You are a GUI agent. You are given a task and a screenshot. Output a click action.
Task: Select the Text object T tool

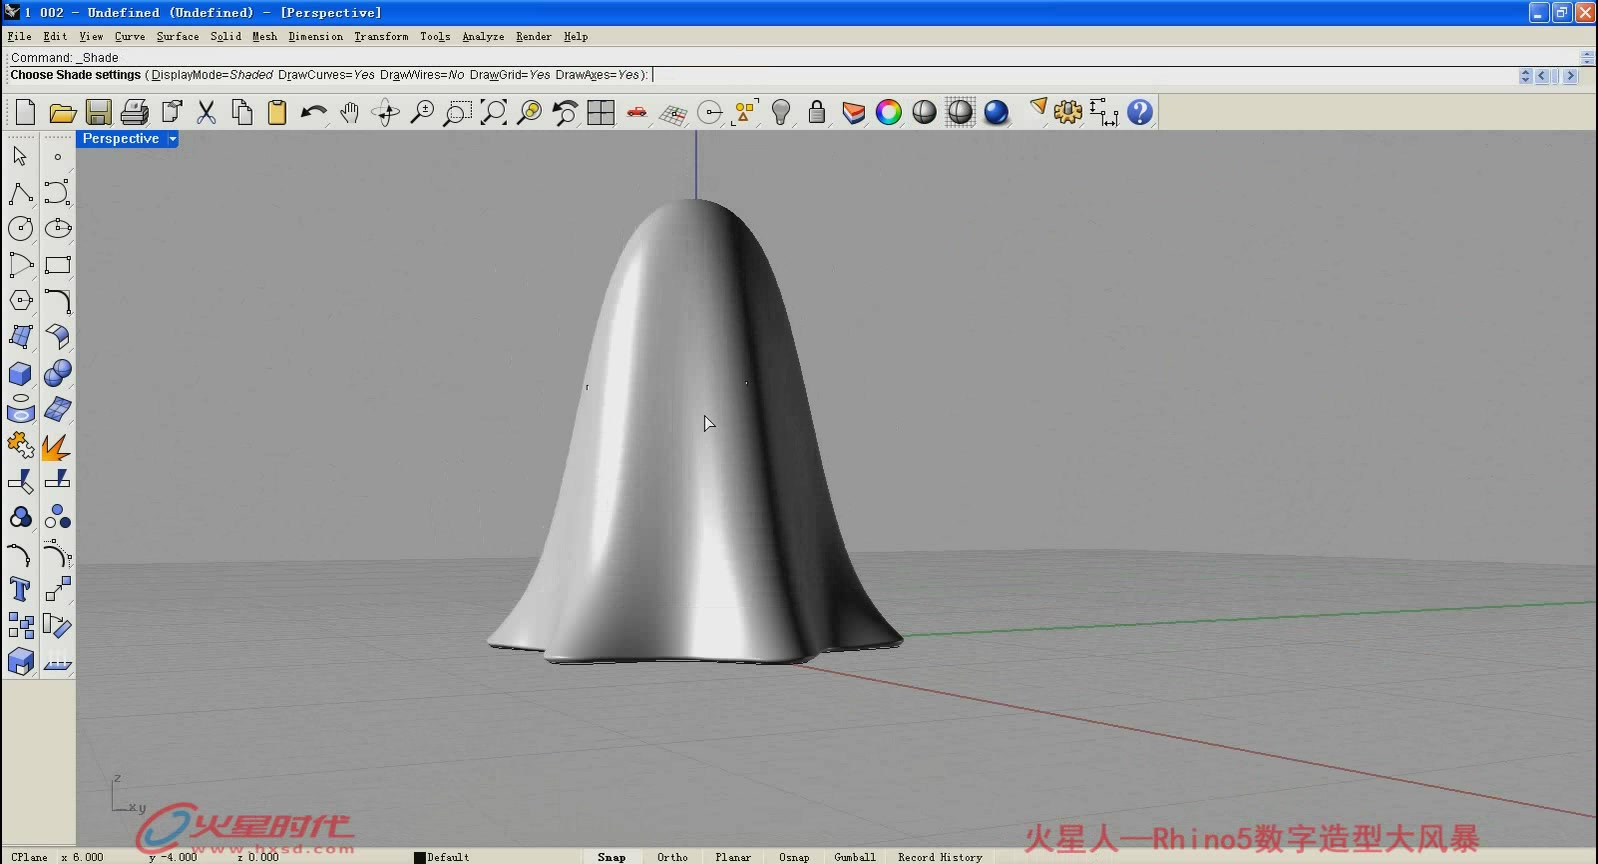click(20, 589)
